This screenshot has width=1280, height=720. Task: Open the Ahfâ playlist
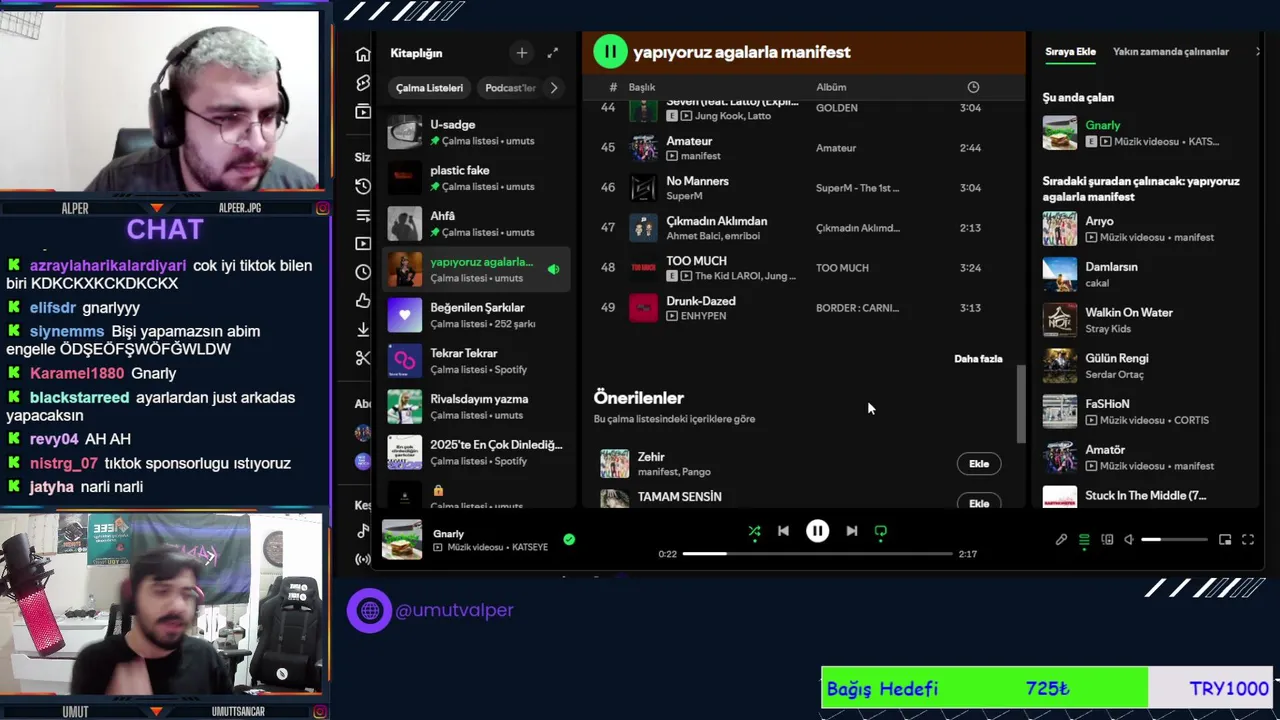[x=476, y=224]
